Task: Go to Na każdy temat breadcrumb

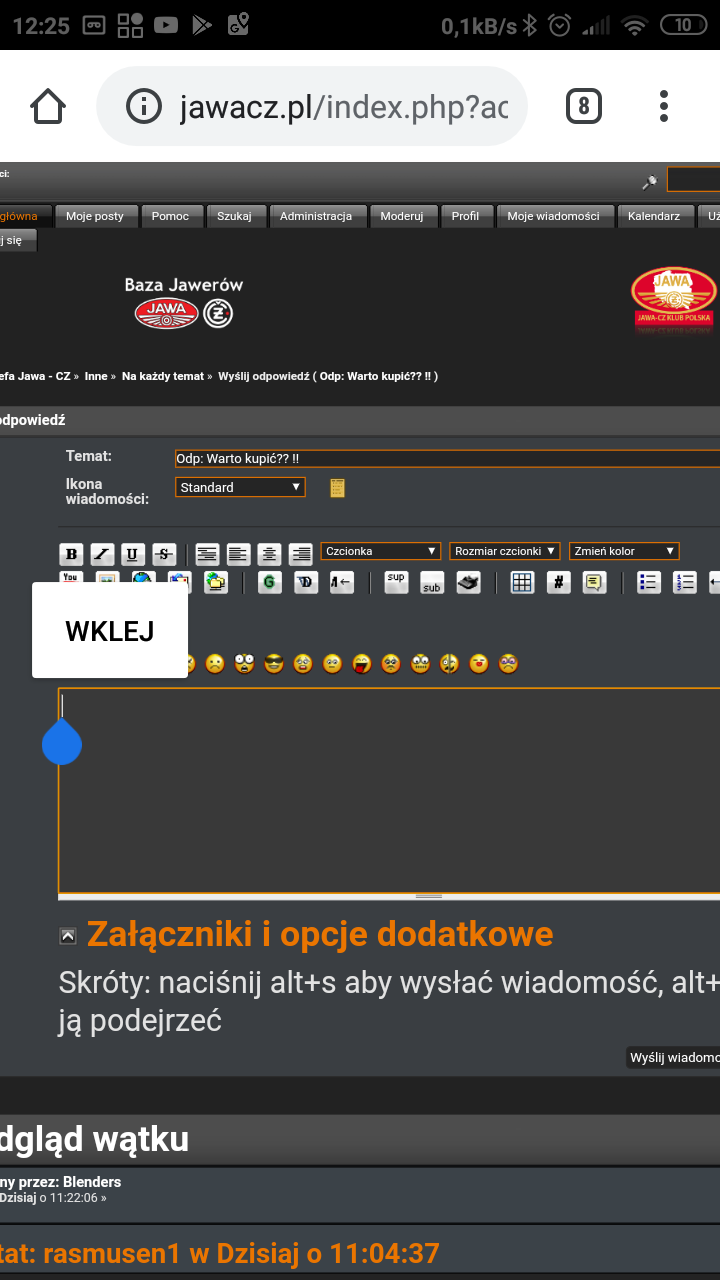Action: 163,376
